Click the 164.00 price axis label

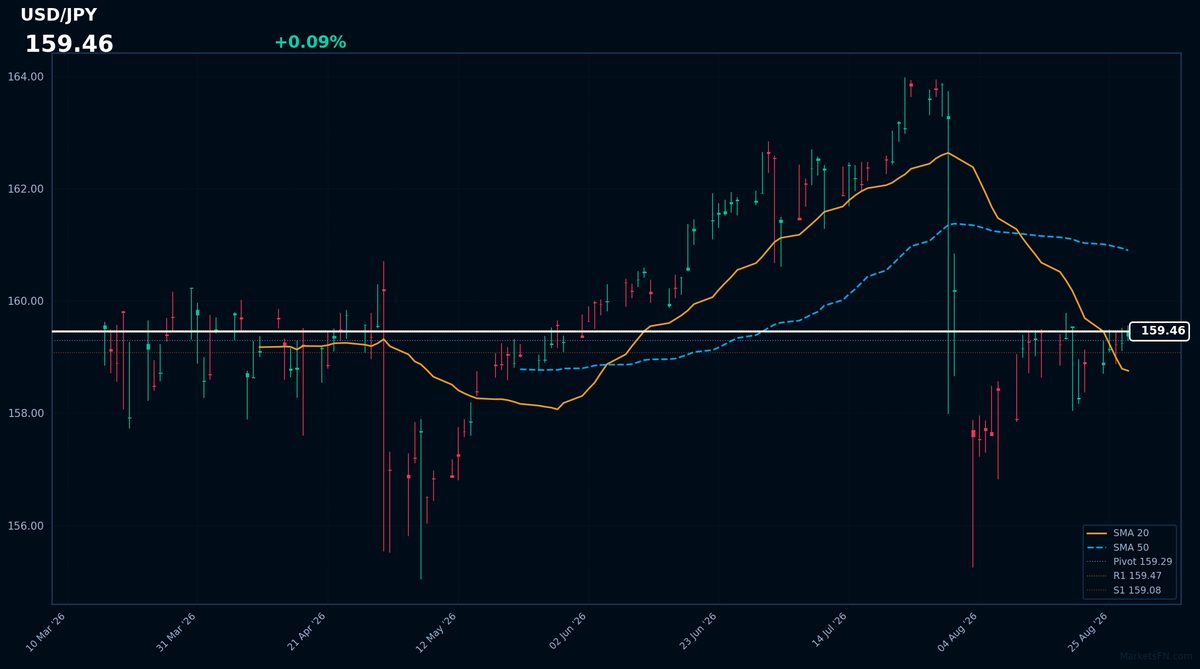(x=25, y=77)
